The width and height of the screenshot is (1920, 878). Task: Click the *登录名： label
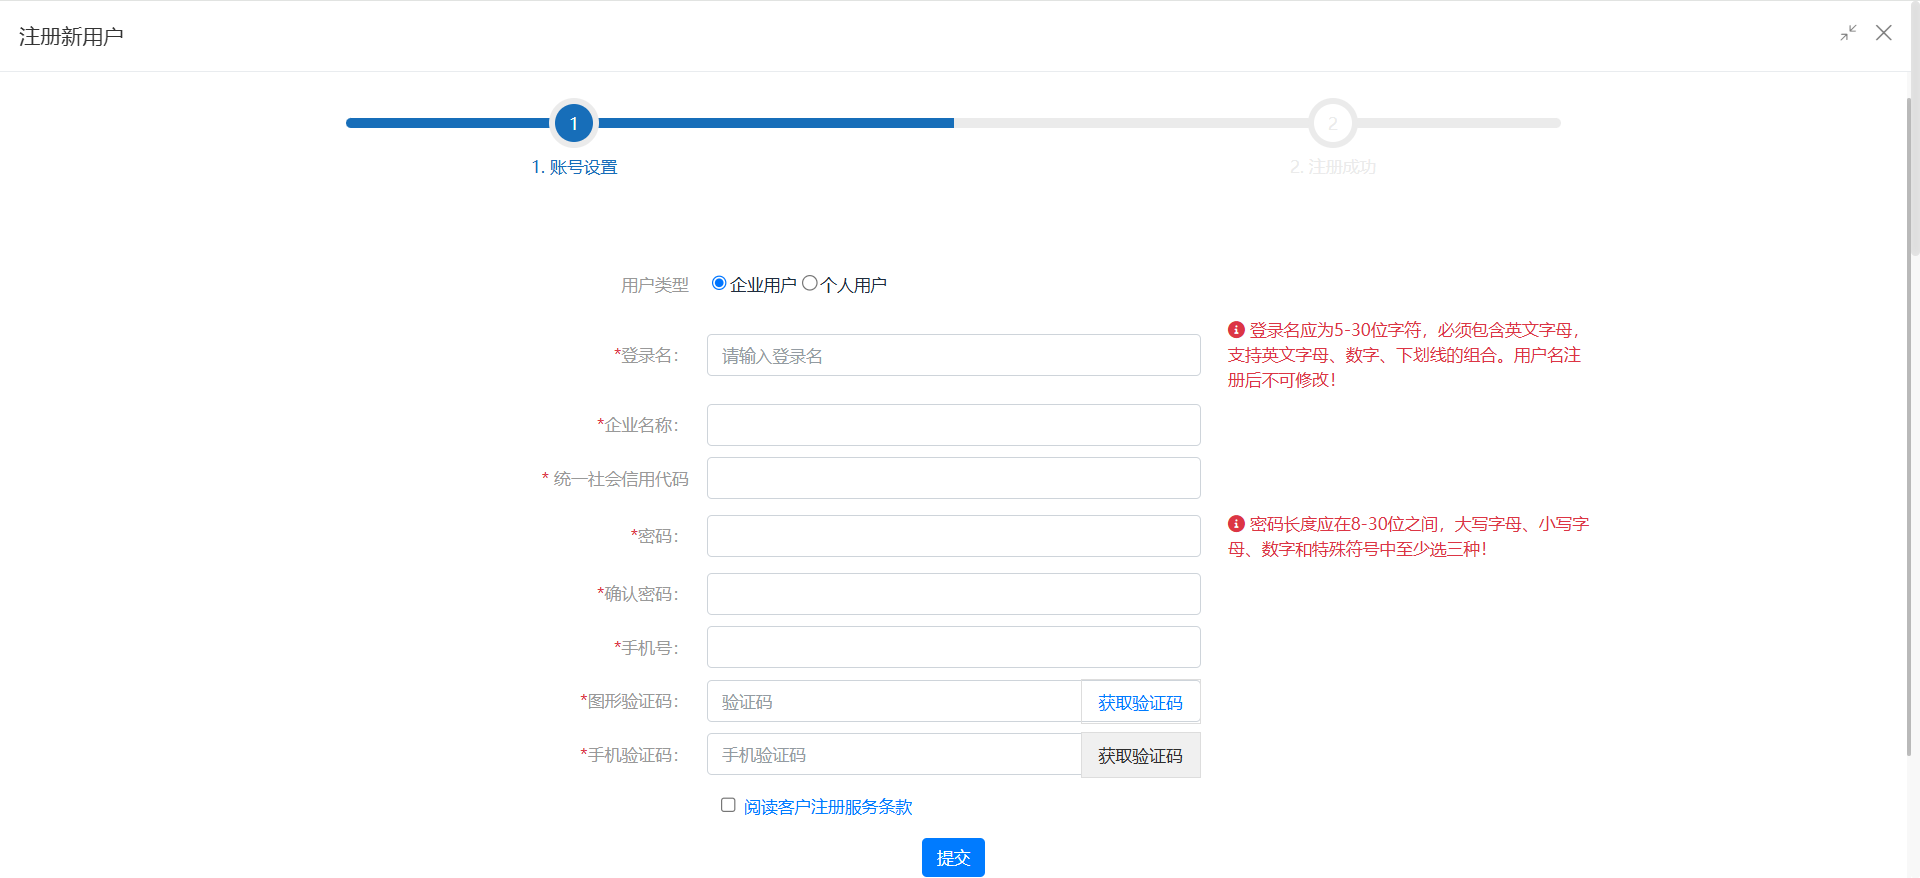coord(646,355)
